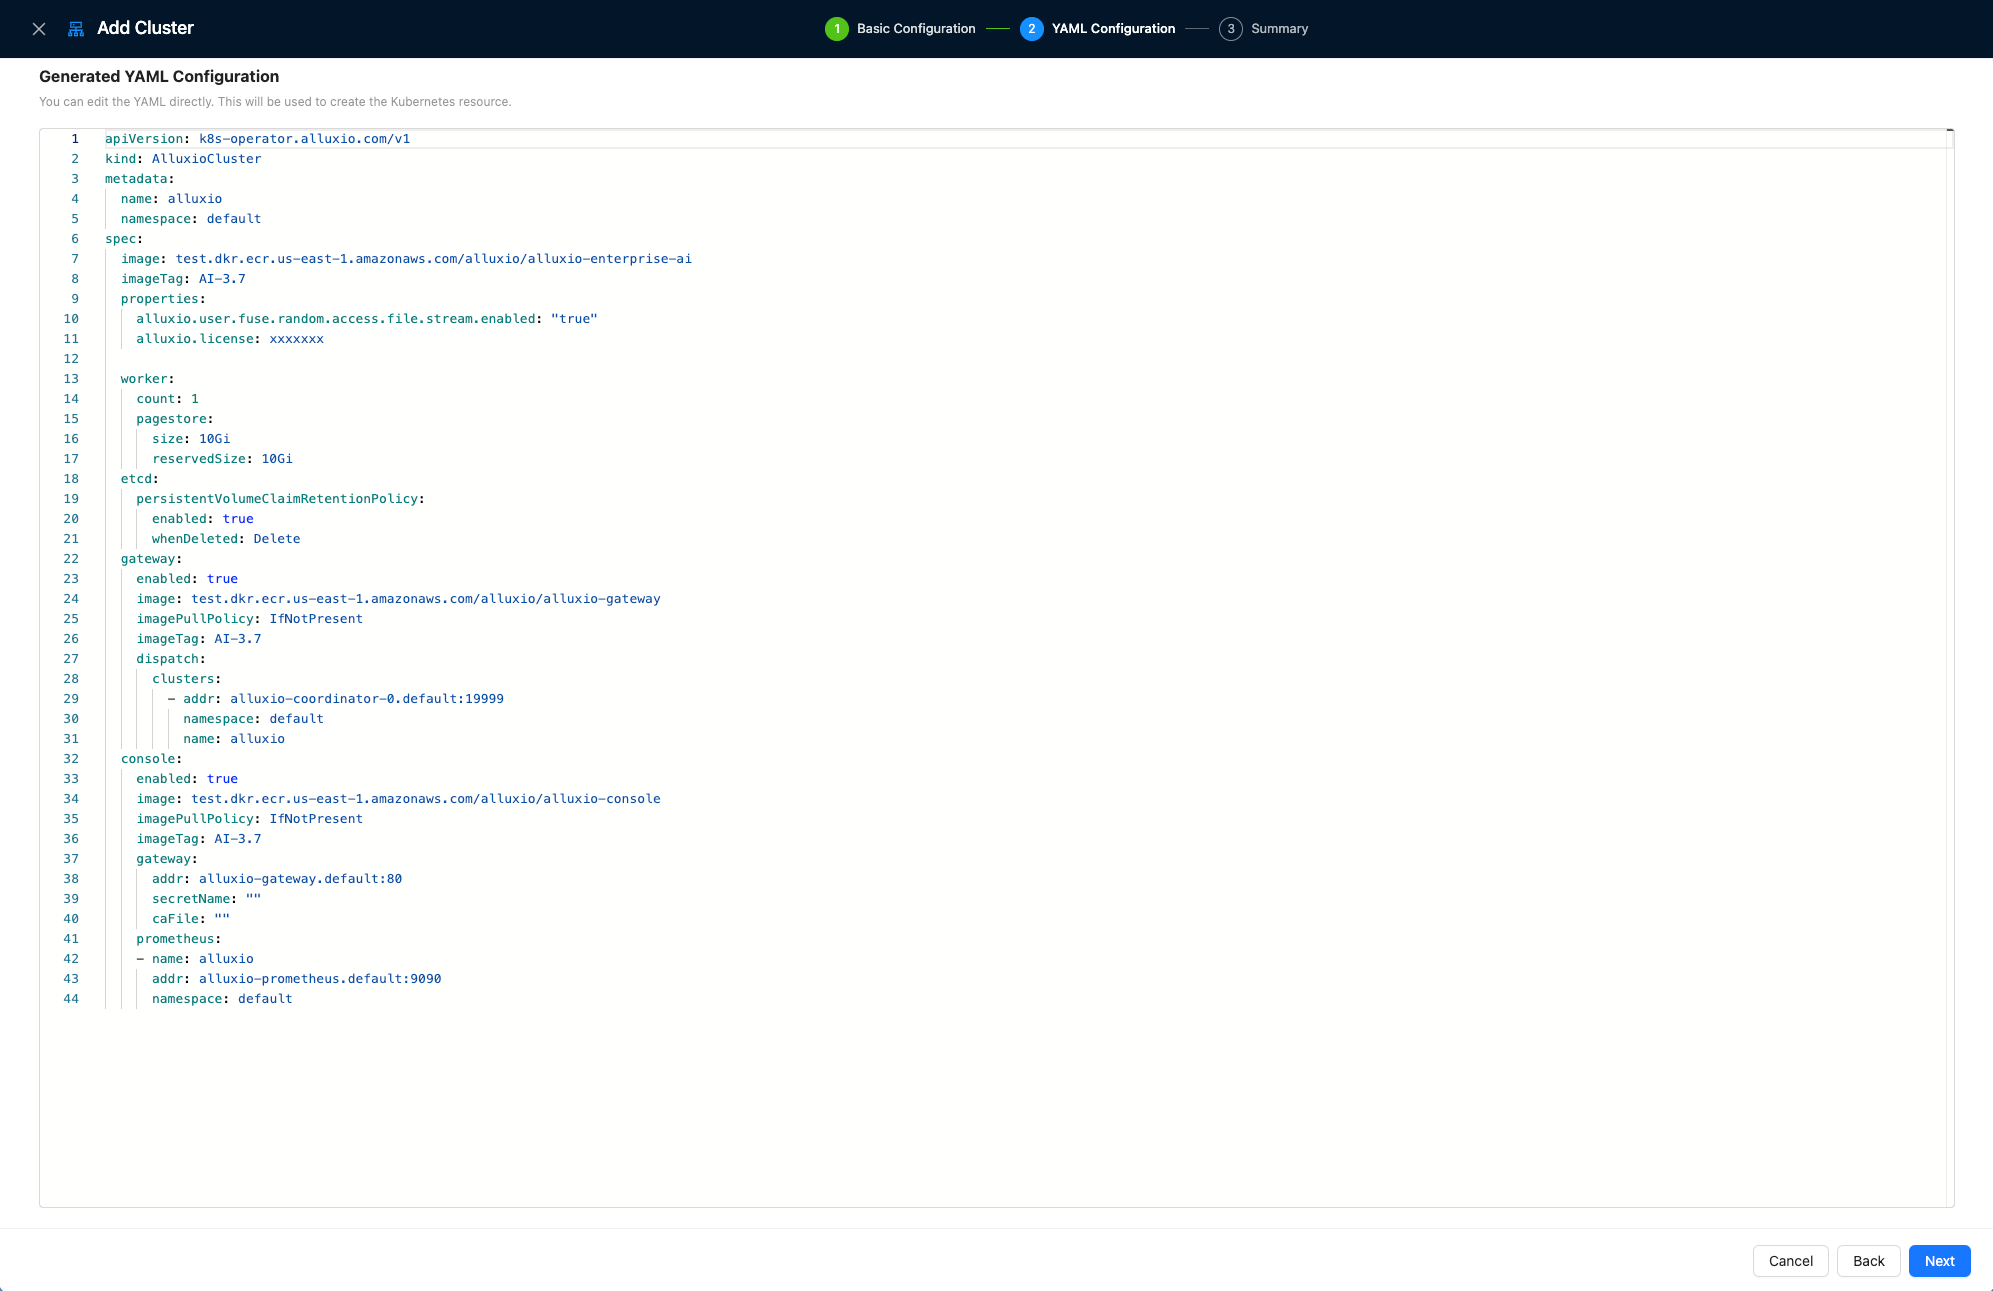Open the Summary step
This screenshot has width=1993, height=1291.
[x=1279, y=29]
